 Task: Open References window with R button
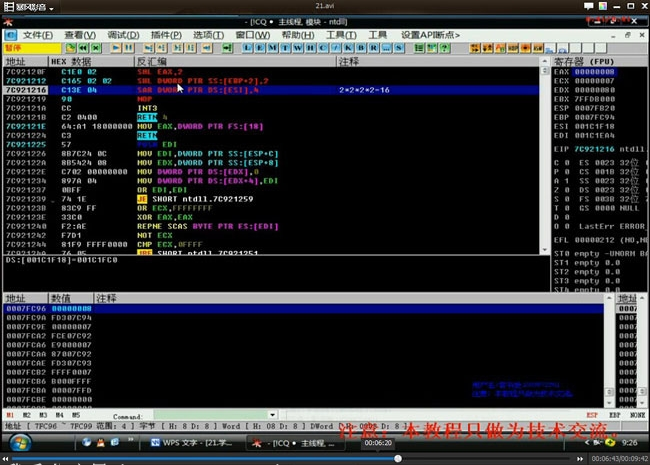click(374, 48)
